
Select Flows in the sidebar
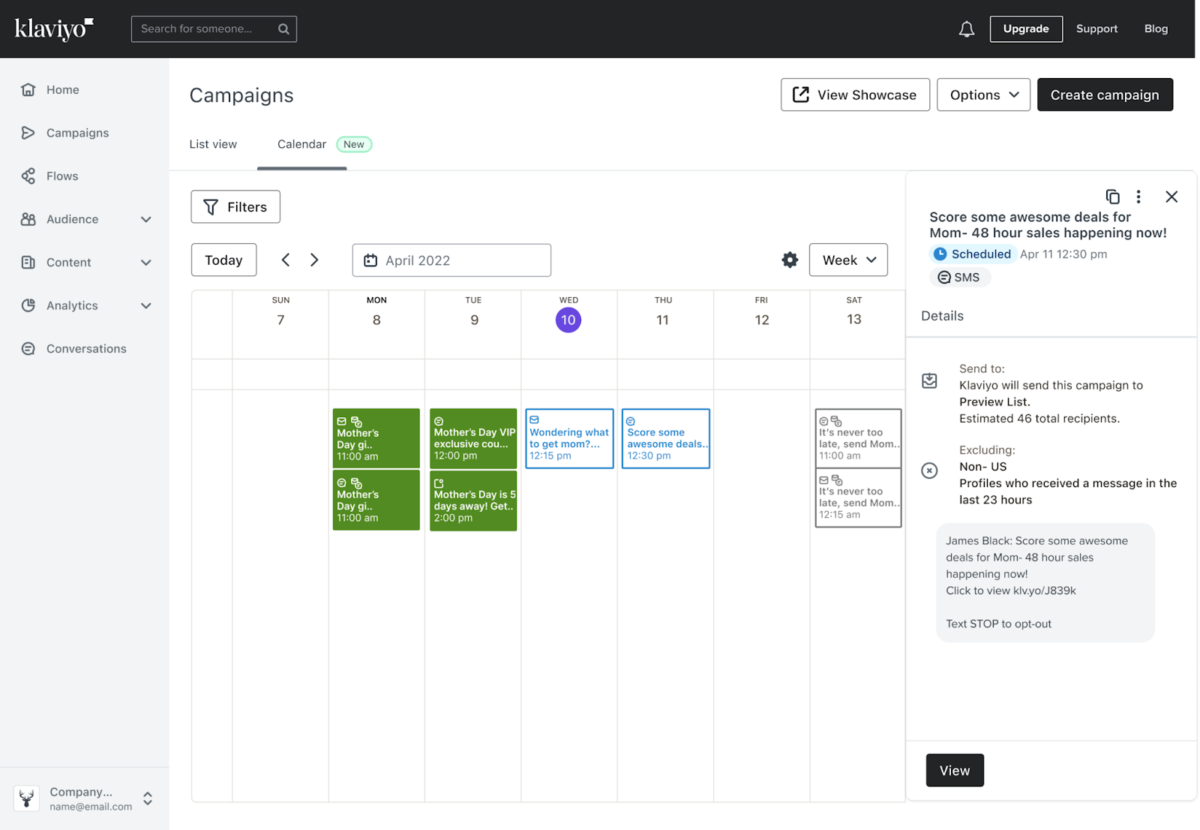60,175
